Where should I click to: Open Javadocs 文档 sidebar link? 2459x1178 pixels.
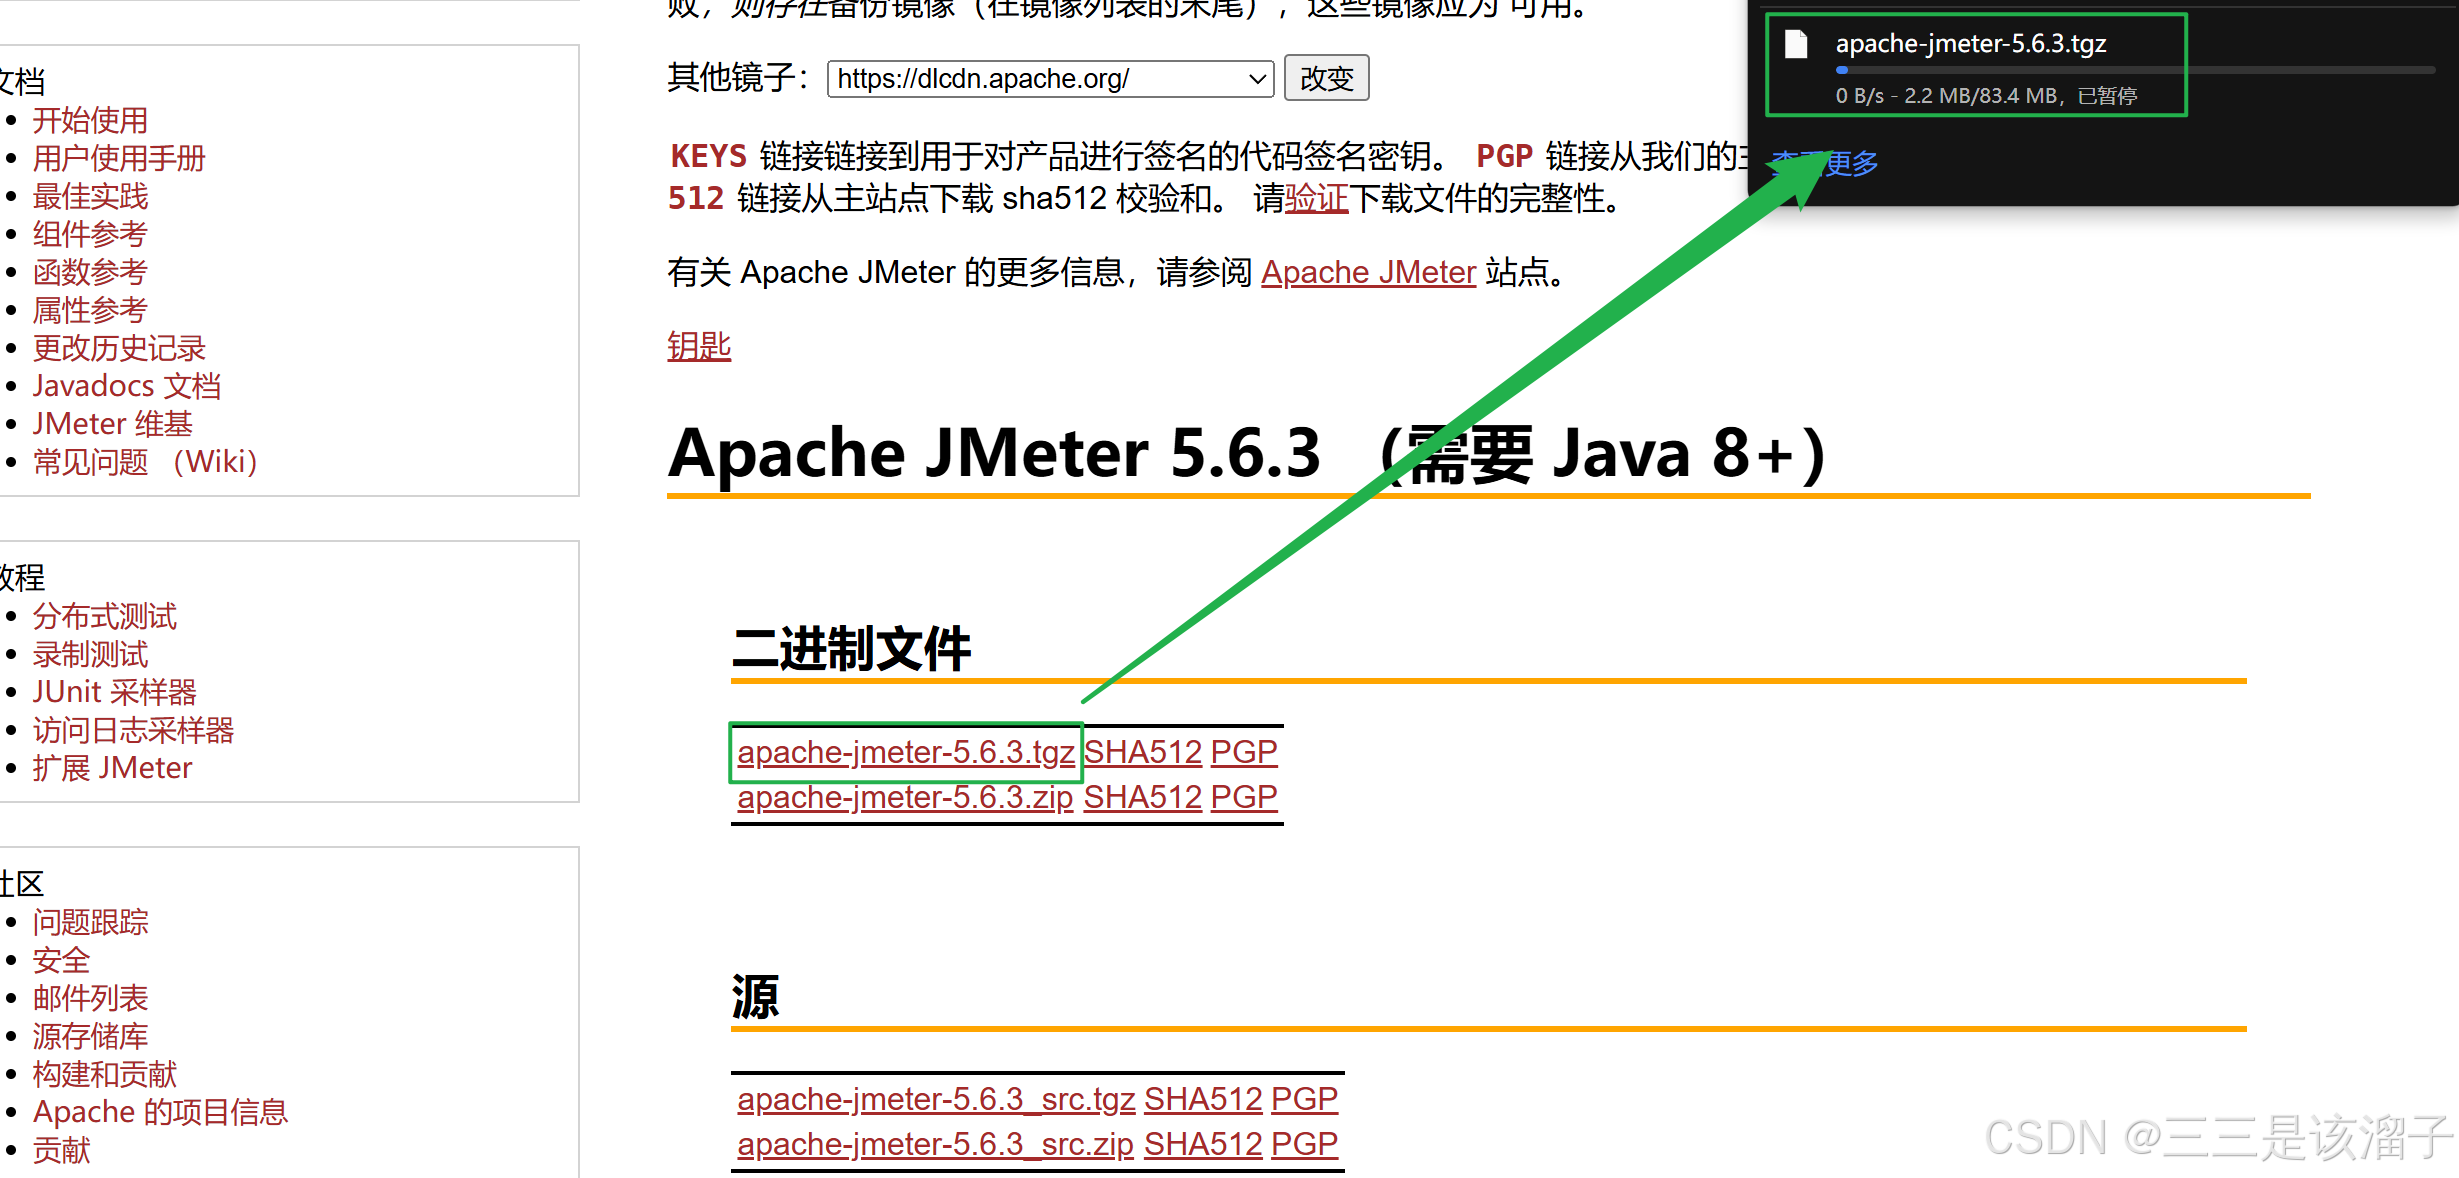[126, 386]
